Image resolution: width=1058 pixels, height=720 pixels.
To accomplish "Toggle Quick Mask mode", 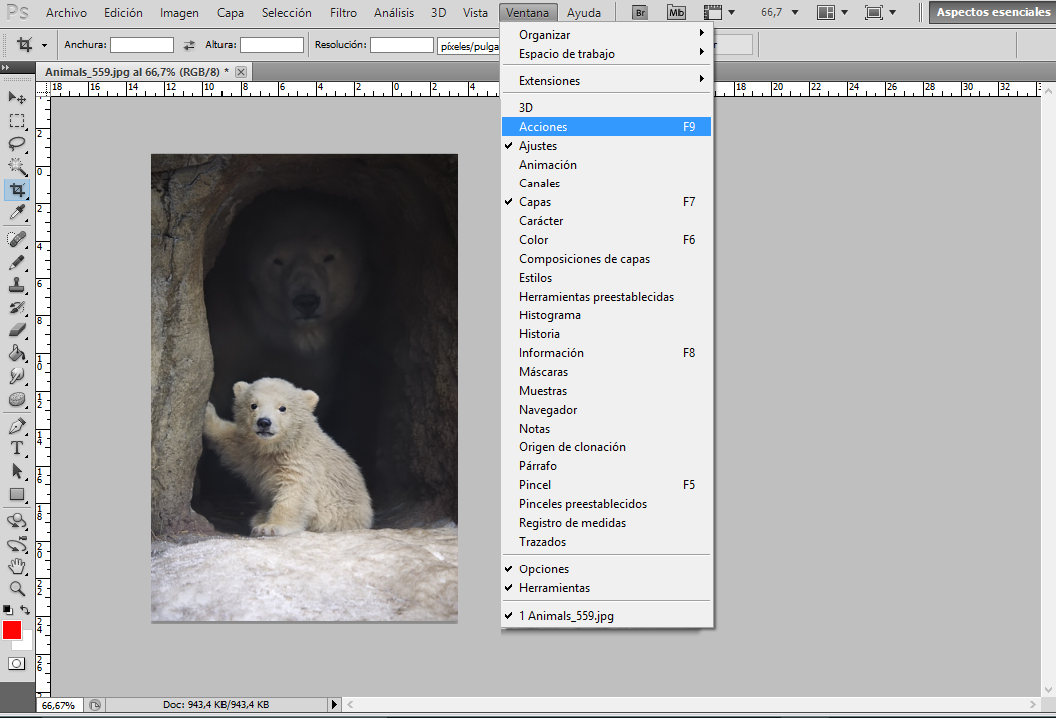I will coord(17,664).
